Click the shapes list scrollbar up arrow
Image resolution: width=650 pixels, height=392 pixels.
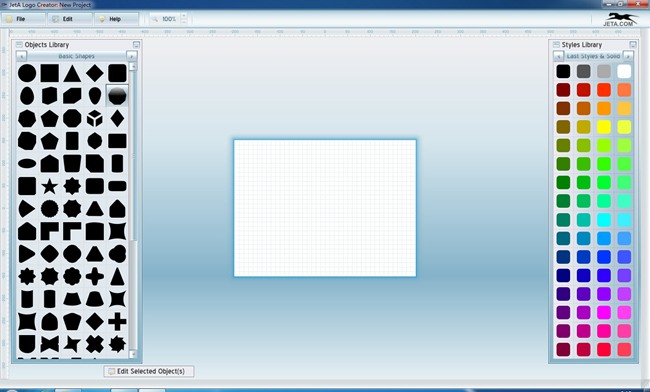click(133, 66)
